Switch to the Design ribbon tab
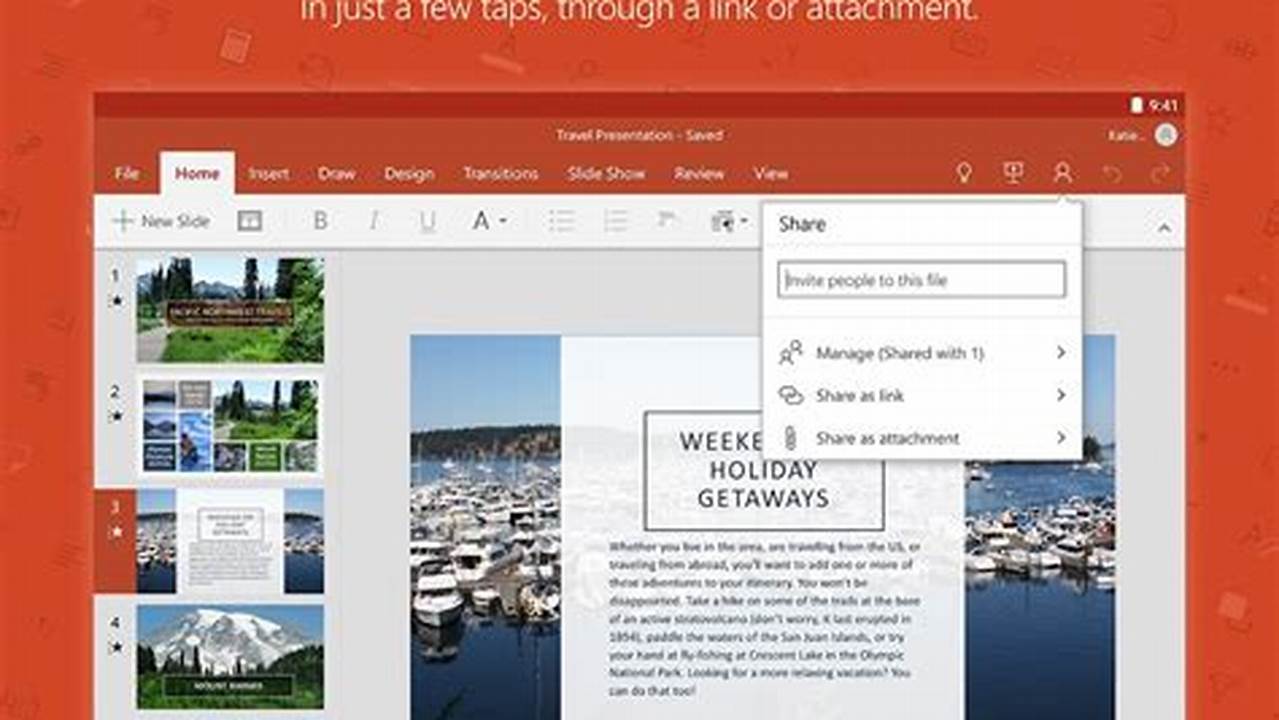1279x720 pixels. [x=410, y=173]
